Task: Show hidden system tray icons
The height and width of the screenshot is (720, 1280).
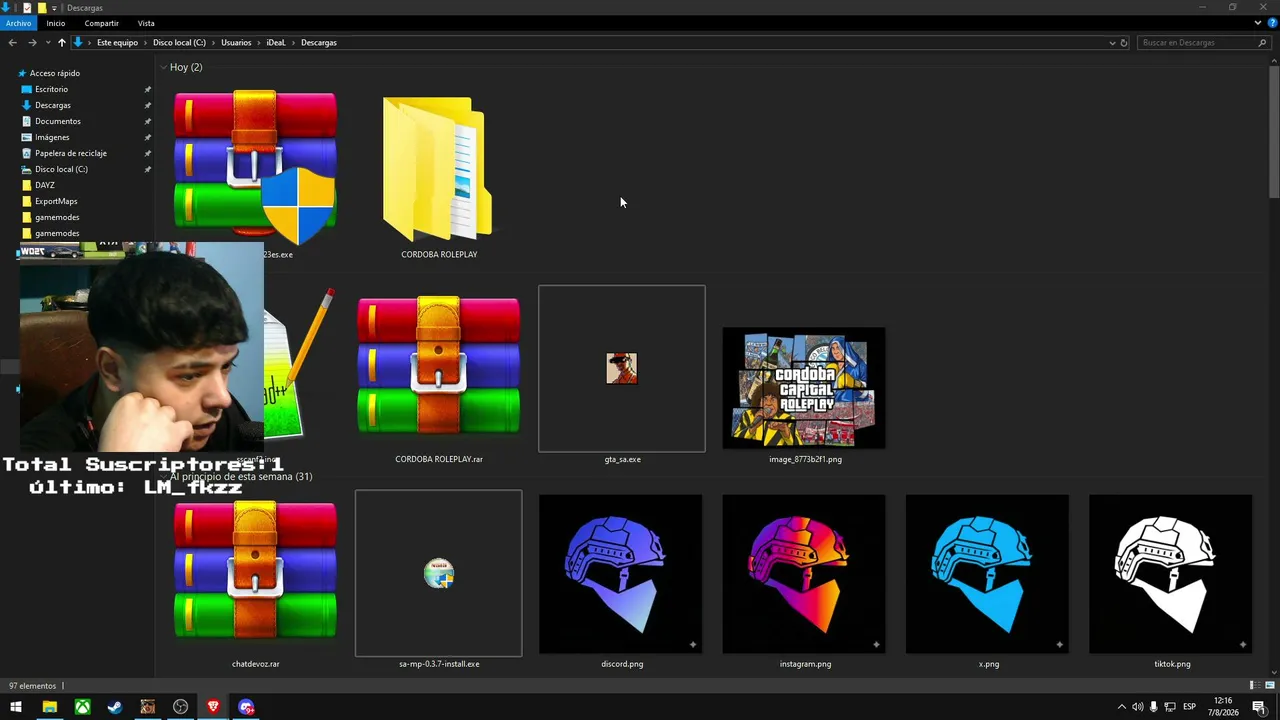Action: [x=1121, y=707]
